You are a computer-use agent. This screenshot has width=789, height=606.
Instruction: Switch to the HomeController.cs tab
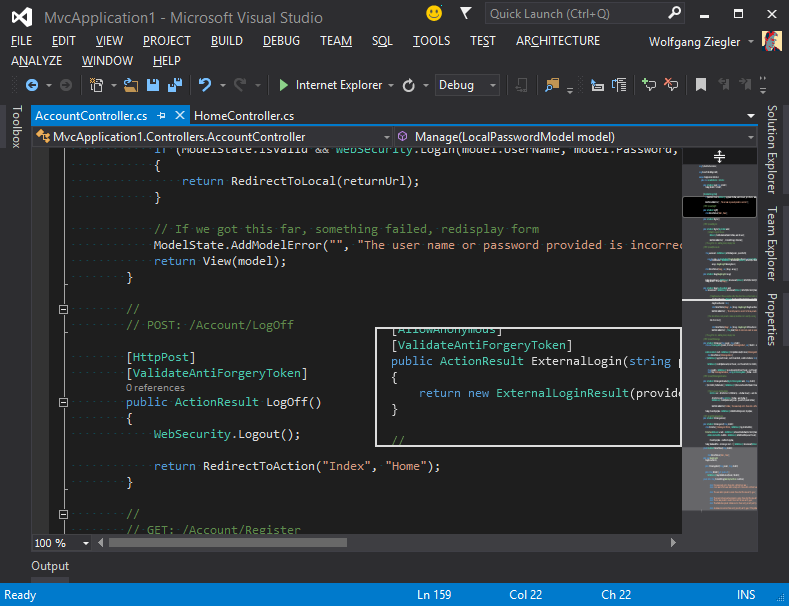pos(244,116)
